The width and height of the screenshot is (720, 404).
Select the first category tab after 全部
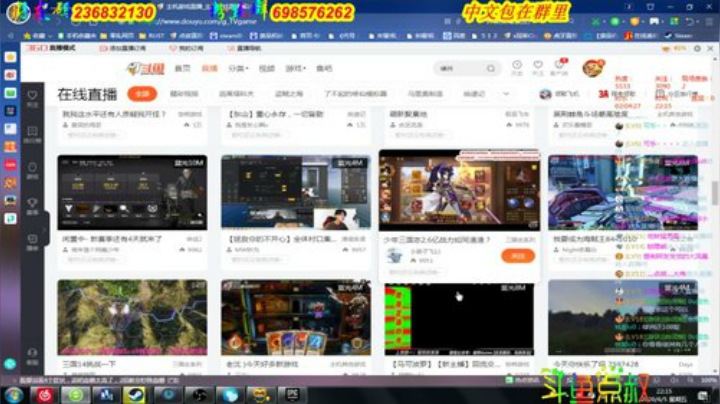184,94
